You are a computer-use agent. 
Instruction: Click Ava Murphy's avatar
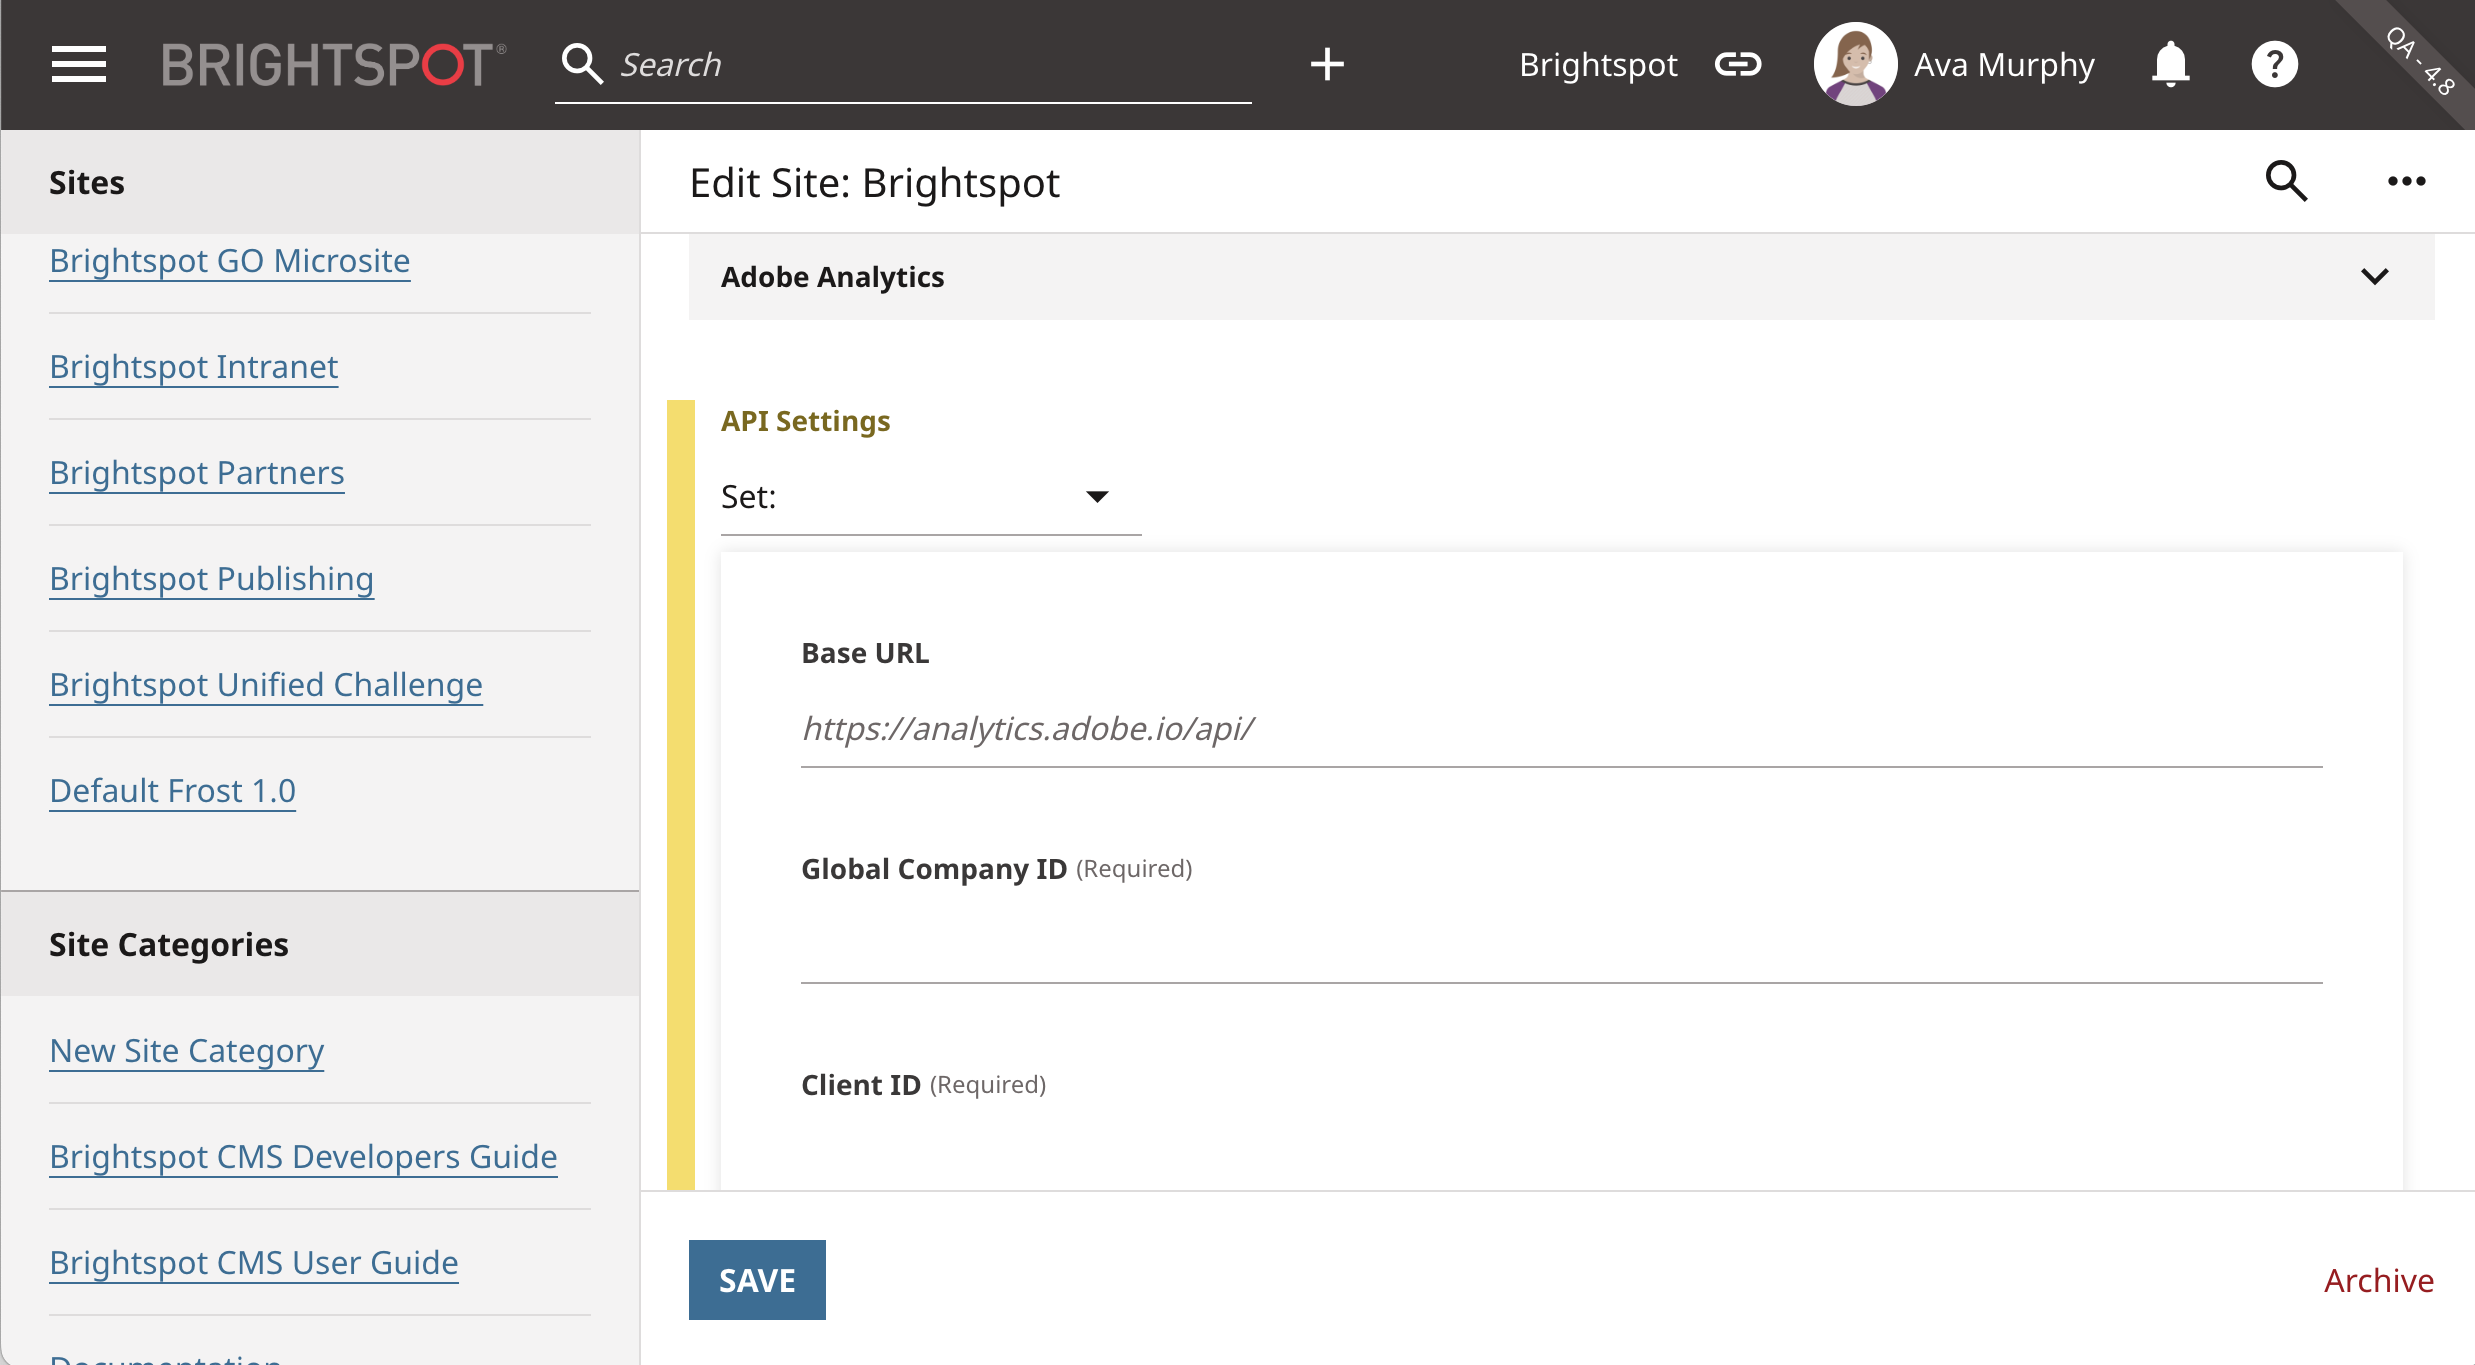pos(1855,64)
